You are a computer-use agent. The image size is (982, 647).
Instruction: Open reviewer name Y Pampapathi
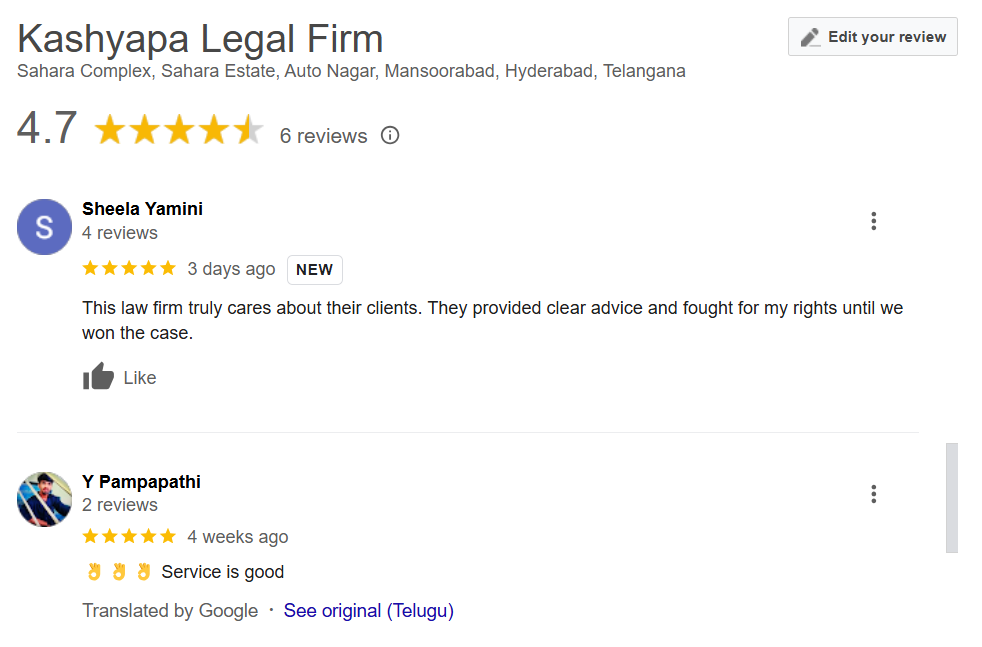[x=141, y=482]
